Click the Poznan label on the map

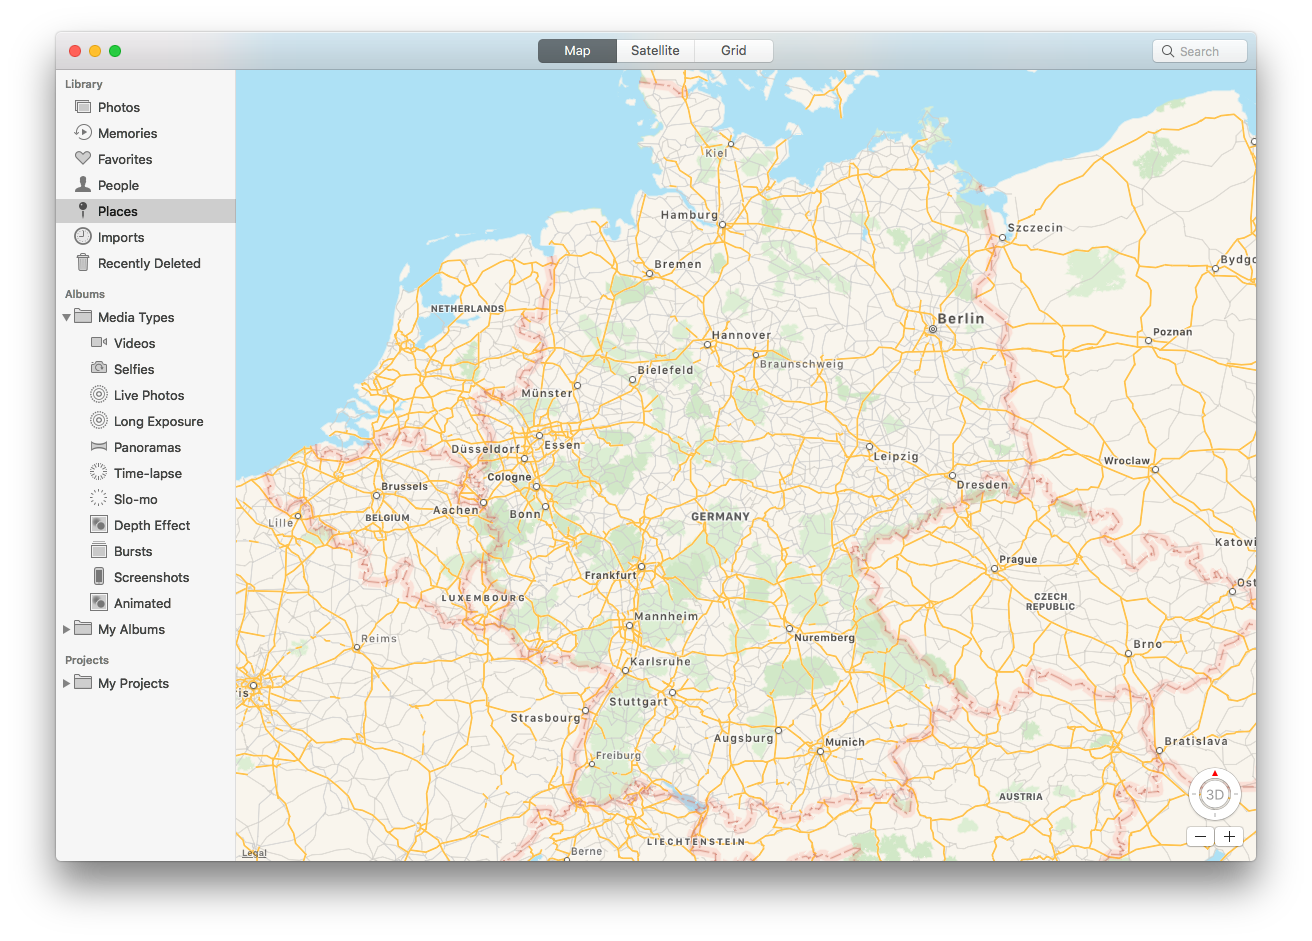(x=1172, y=332)
